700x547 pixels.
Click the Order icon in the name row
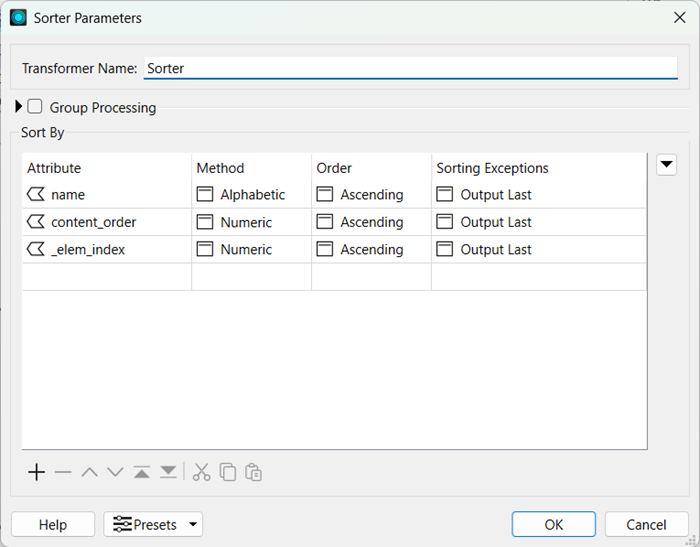(x=325, y=194)
